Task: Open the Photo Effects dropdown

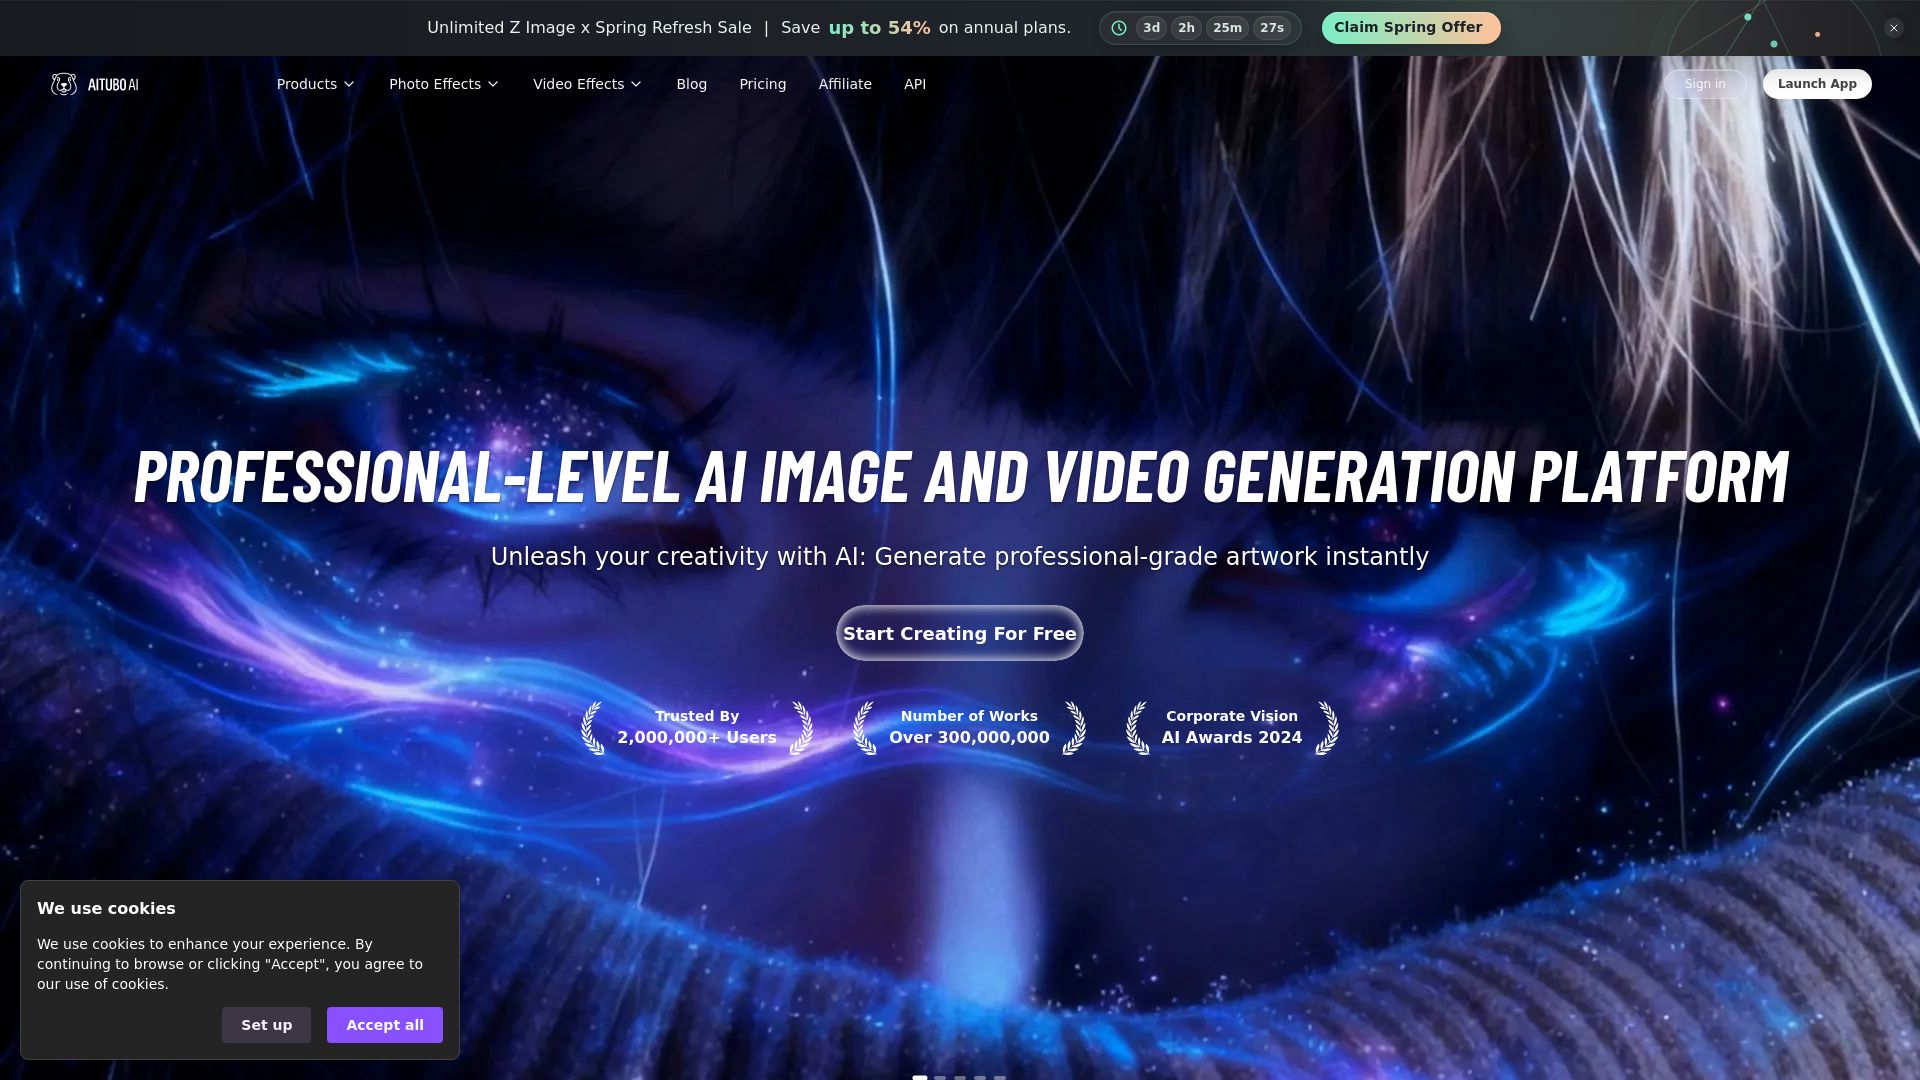Action: (x=443, y=84)
